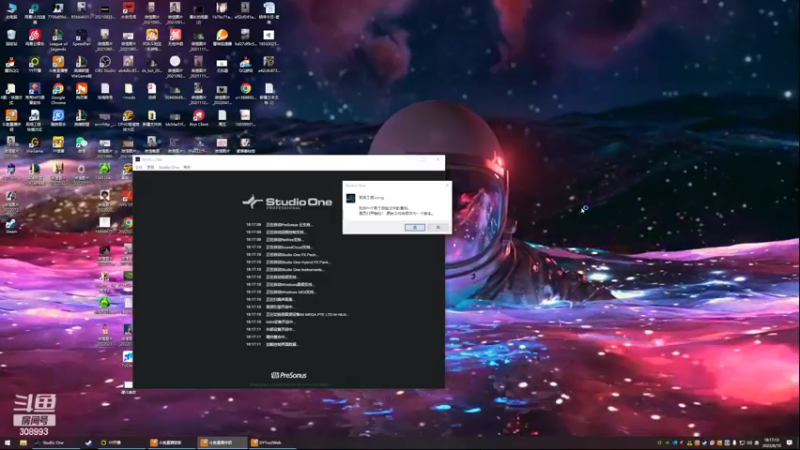This screenshot has height=450, width=800.
Task: Open the Studio One menu item
Action: (x=169, y=167)
